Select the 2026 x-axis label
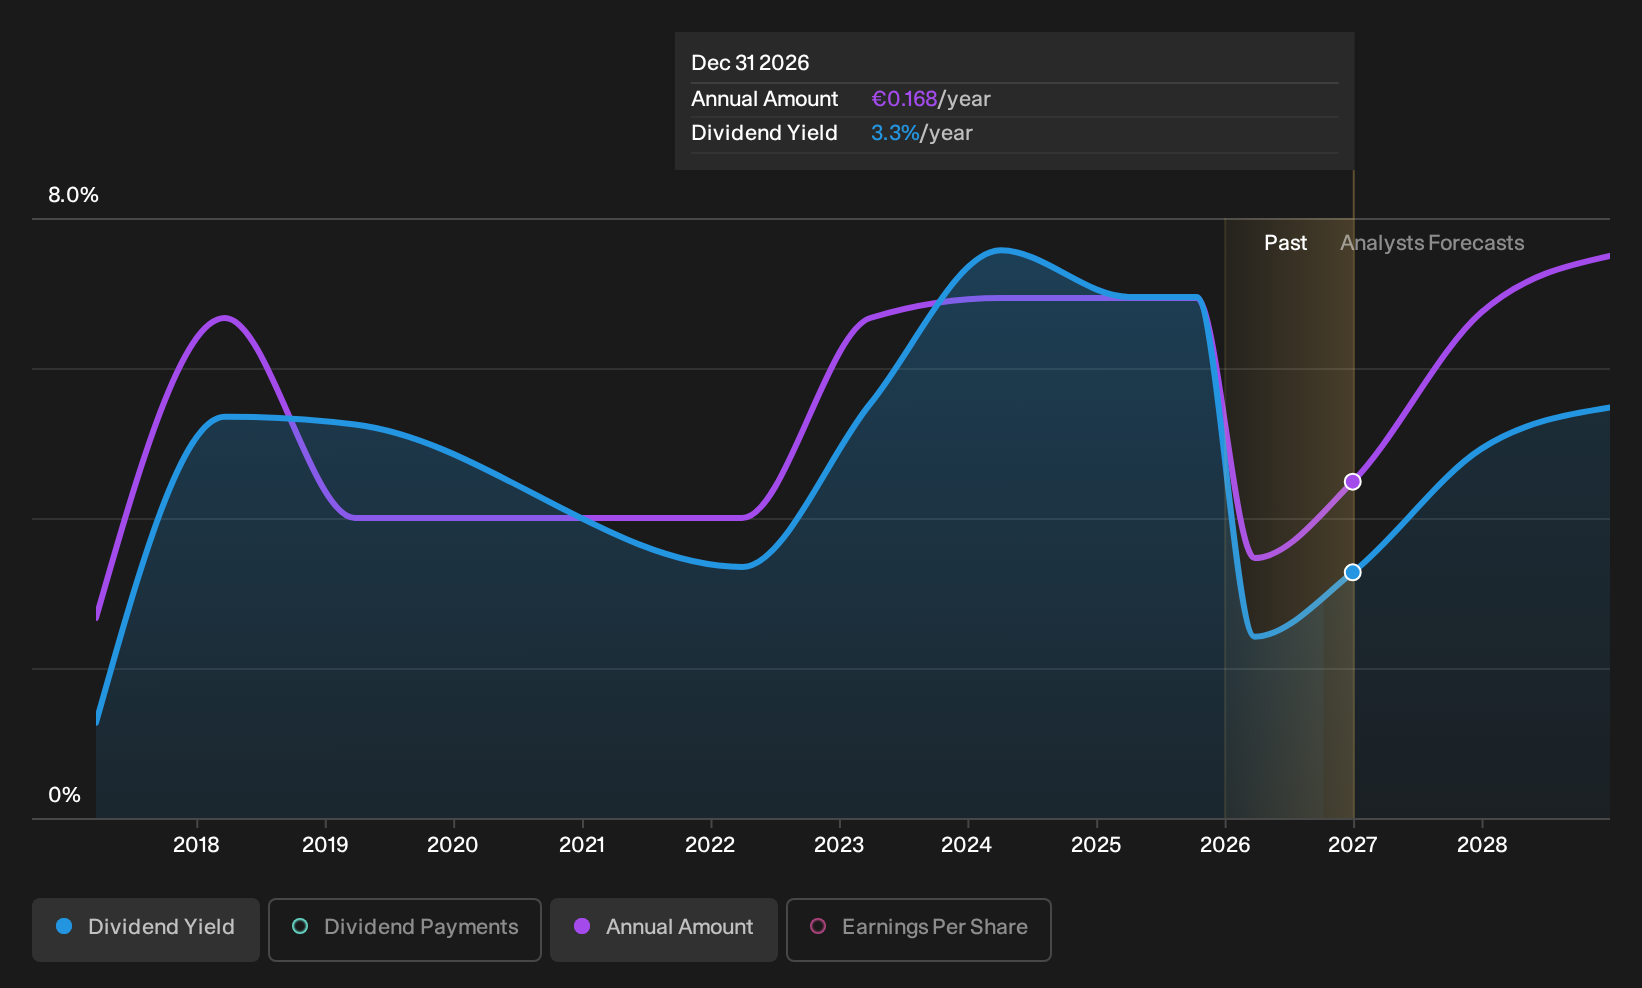Viewport: 1642px width, 988px height. pyautogui.click(x=1225, y=845)
